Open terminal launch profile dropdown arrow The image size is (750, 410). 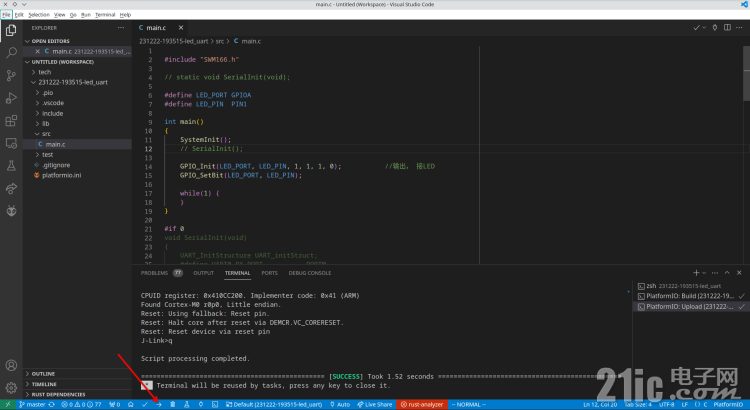(x=704, y=273)
